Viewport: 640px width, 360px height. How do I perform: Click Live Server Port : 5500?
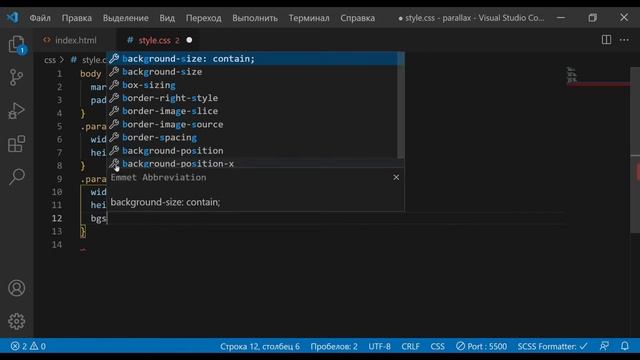(x=481, y=347)
